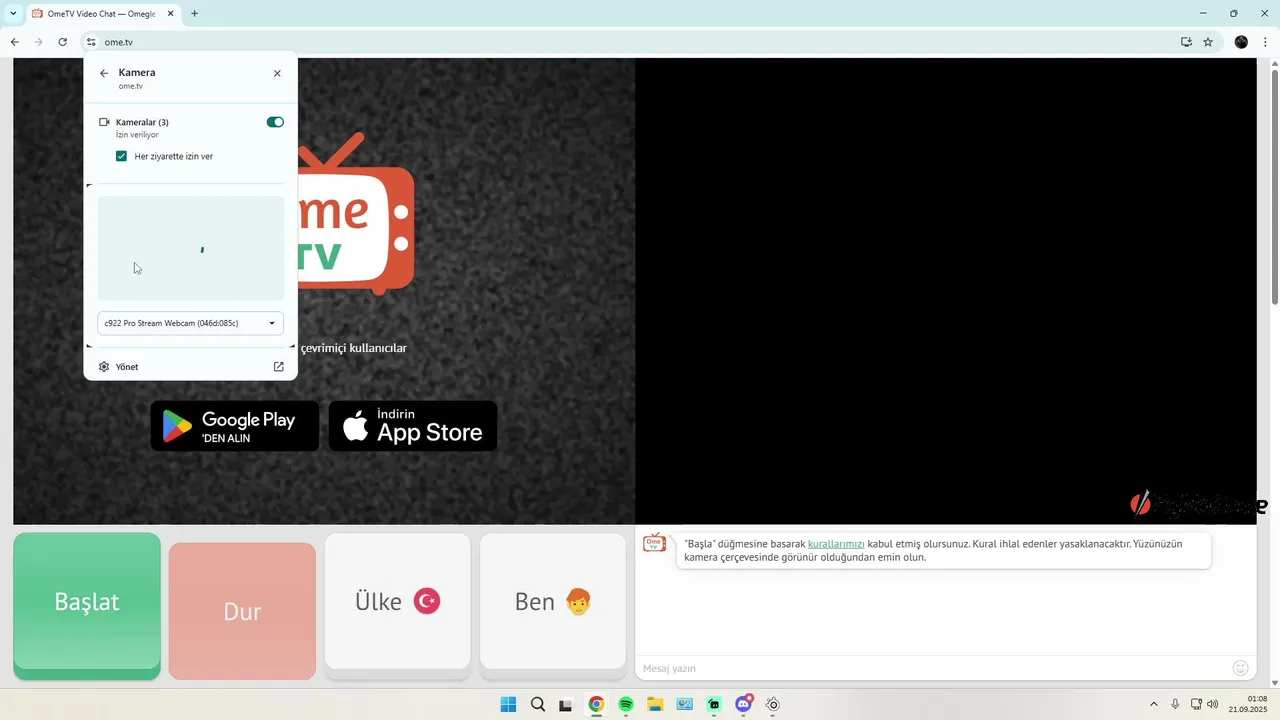Go back in the Kamera panel
Image resolution: width=1280 pixels, height=720 pixels.
104,73
